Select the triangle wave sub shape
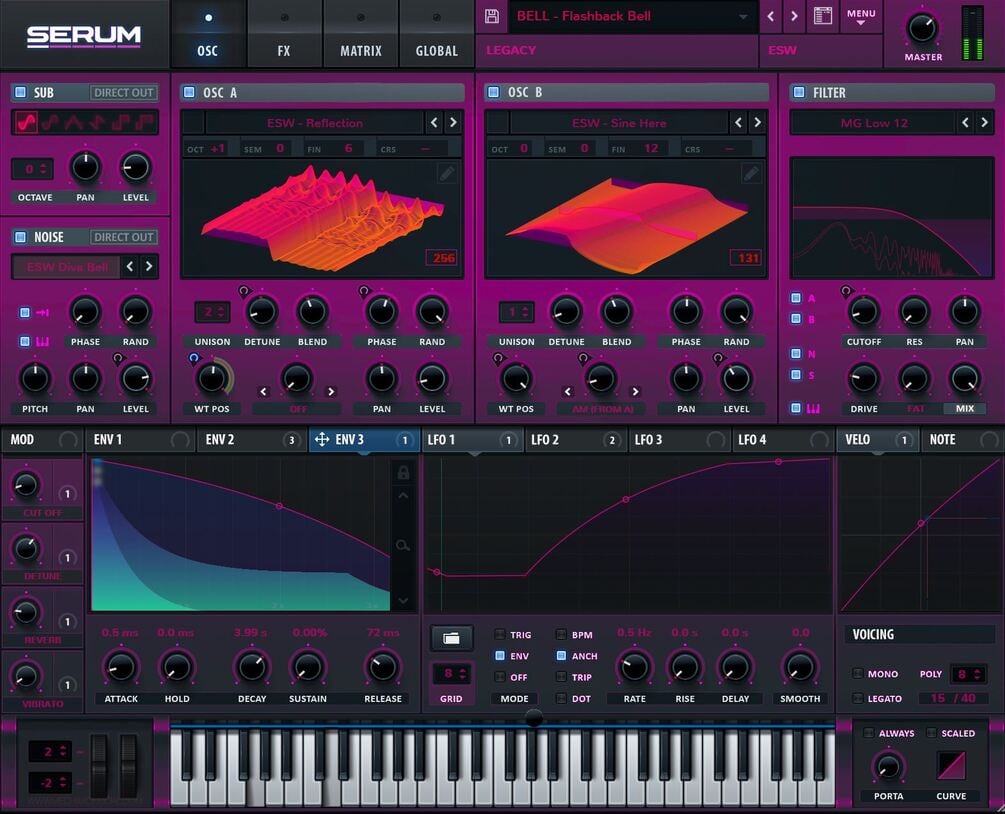 click(73, 122)
